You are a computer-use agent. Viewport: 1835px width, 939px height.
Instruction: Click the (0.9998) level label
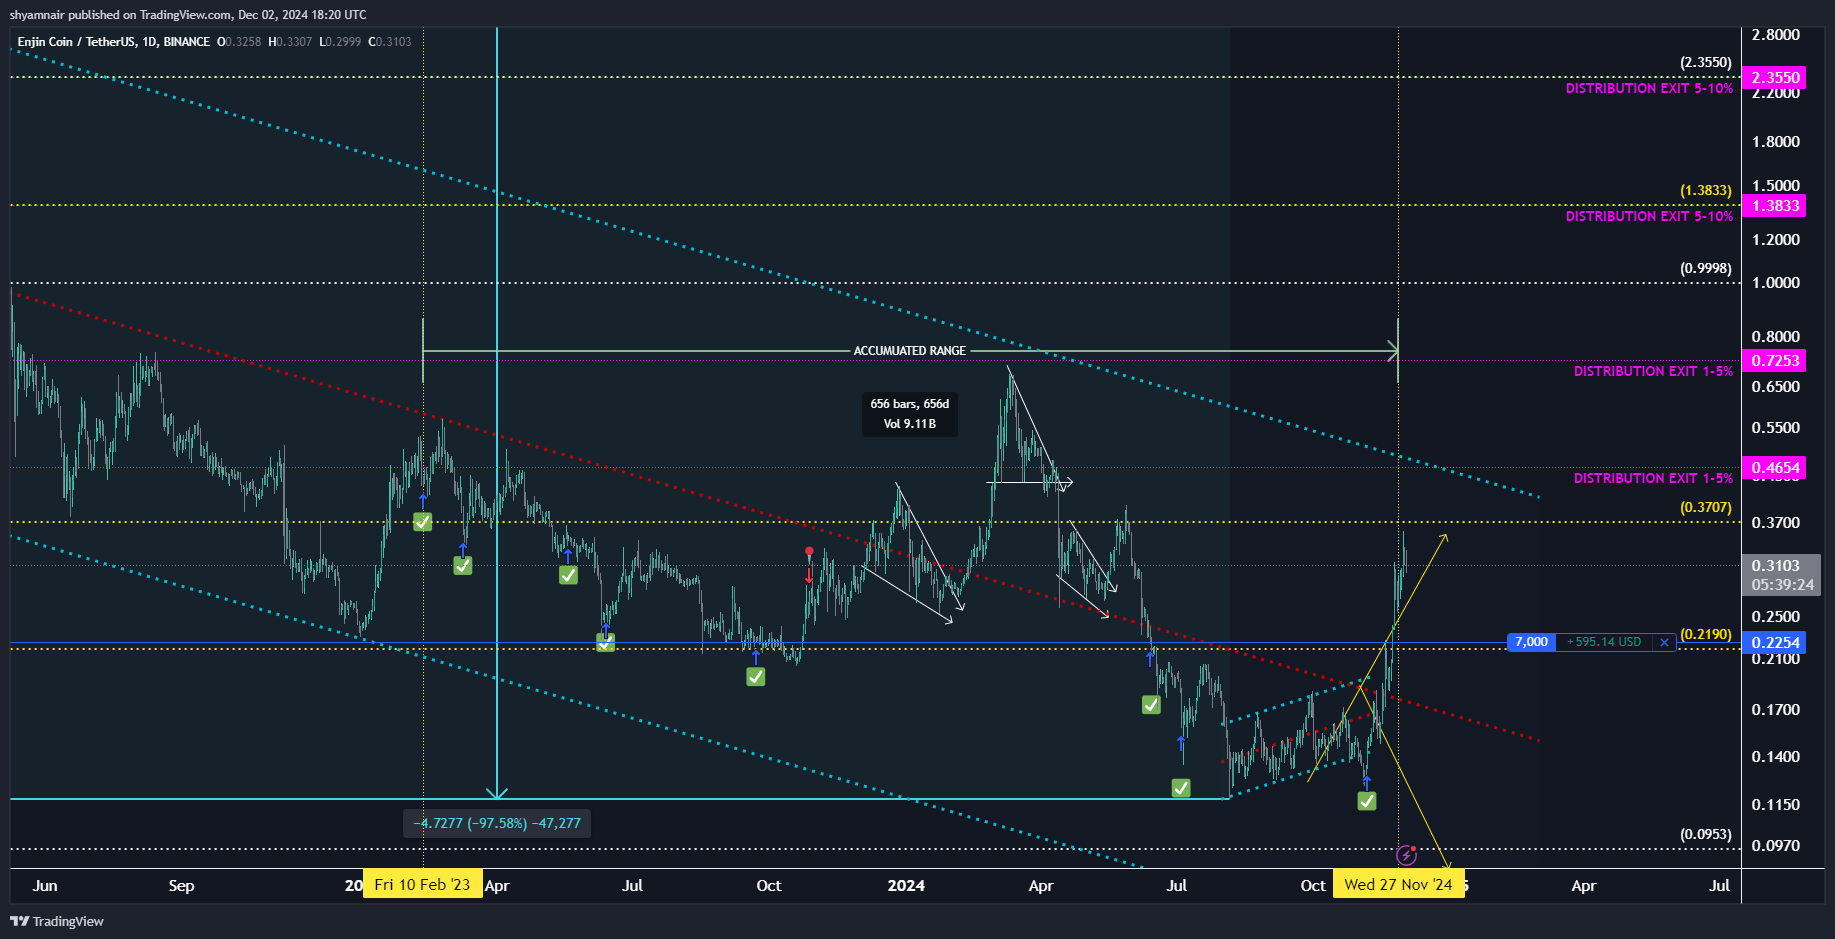click(1705, 268)
